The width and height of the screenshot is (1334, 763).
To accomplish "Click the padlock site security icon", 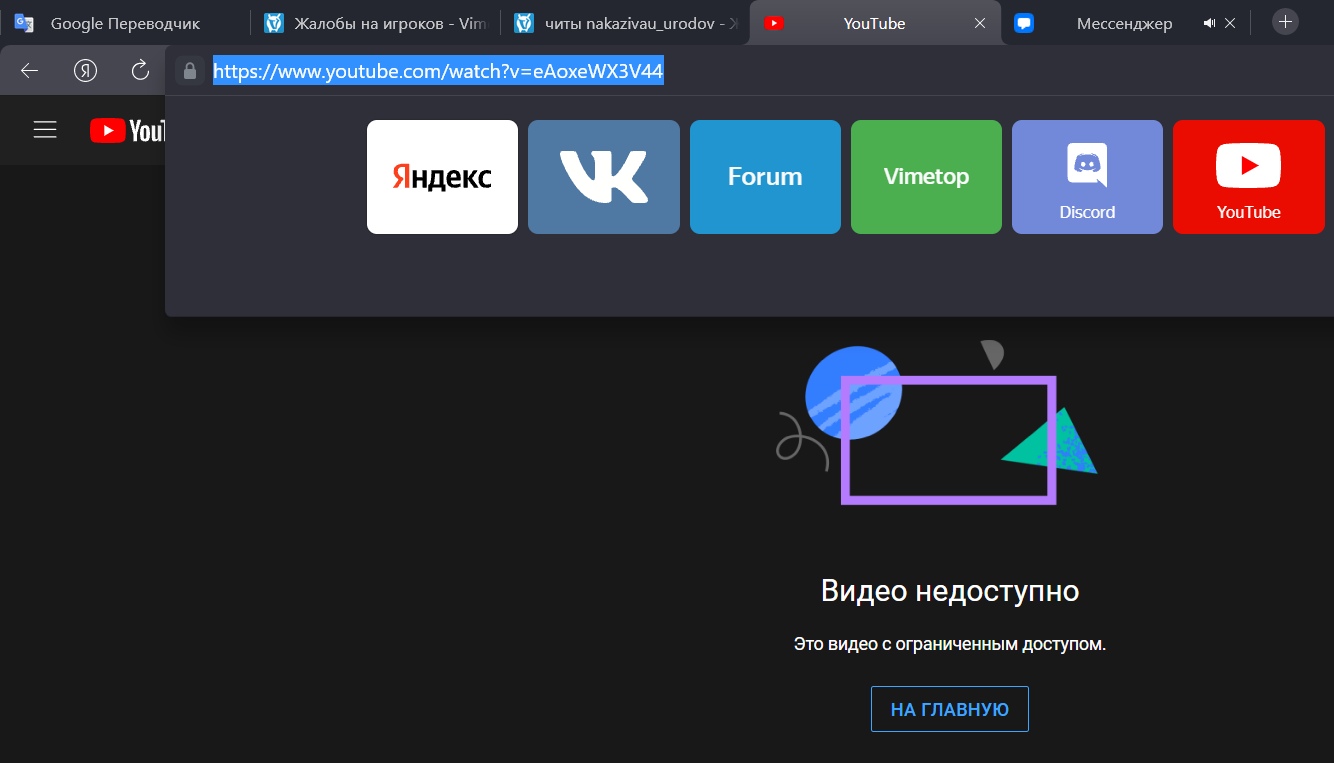I will click(189, 71).
